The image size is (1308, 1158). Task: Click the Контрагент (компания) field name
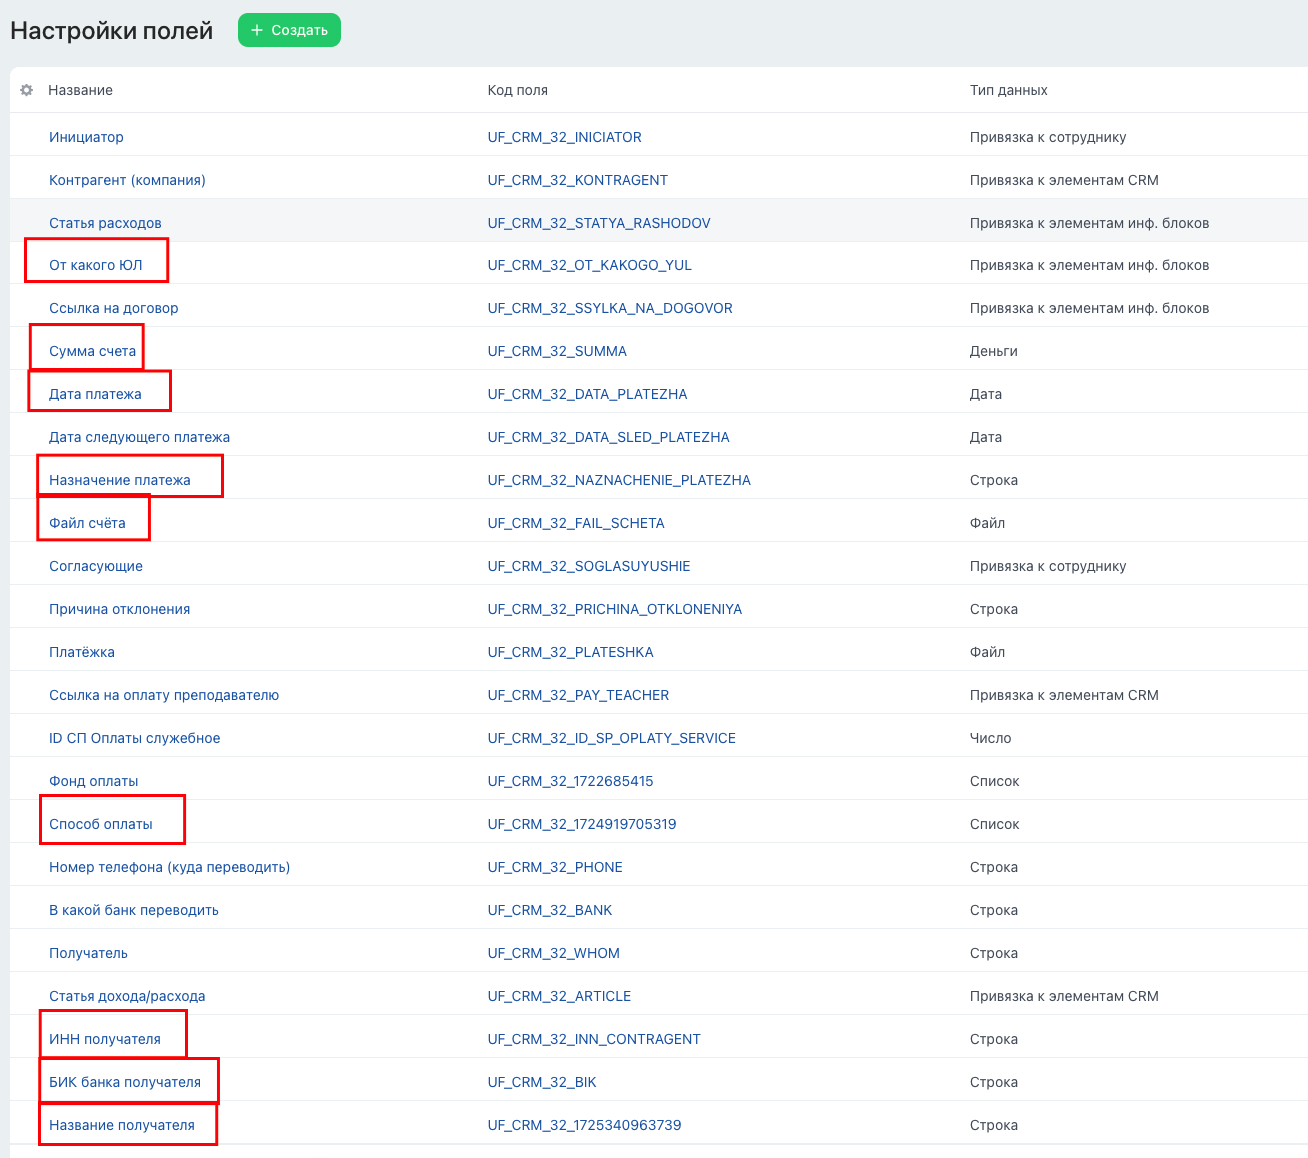(x=127, y=180)
